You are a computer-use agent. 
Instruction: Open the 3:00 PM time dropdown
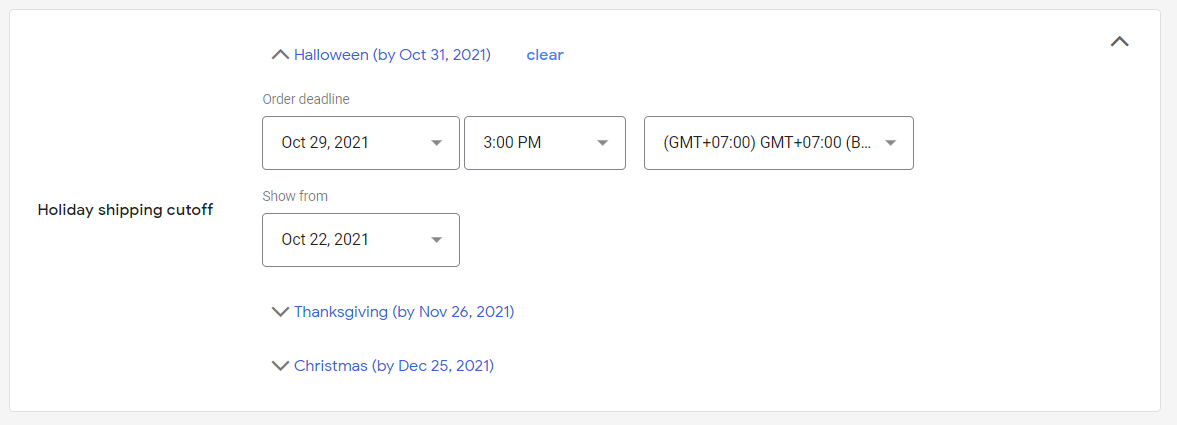pos(545,143)
